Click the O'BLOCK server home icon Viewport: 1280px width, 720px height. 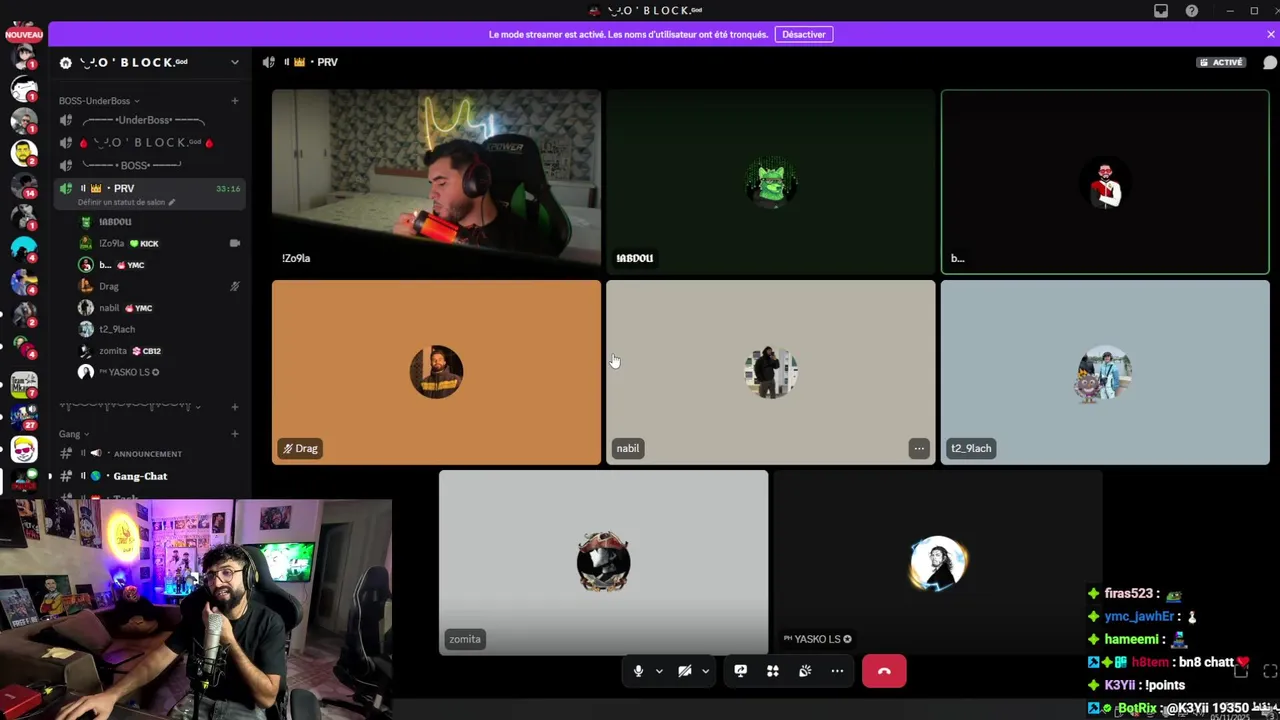pyautogui.click(x=66, y=62)
